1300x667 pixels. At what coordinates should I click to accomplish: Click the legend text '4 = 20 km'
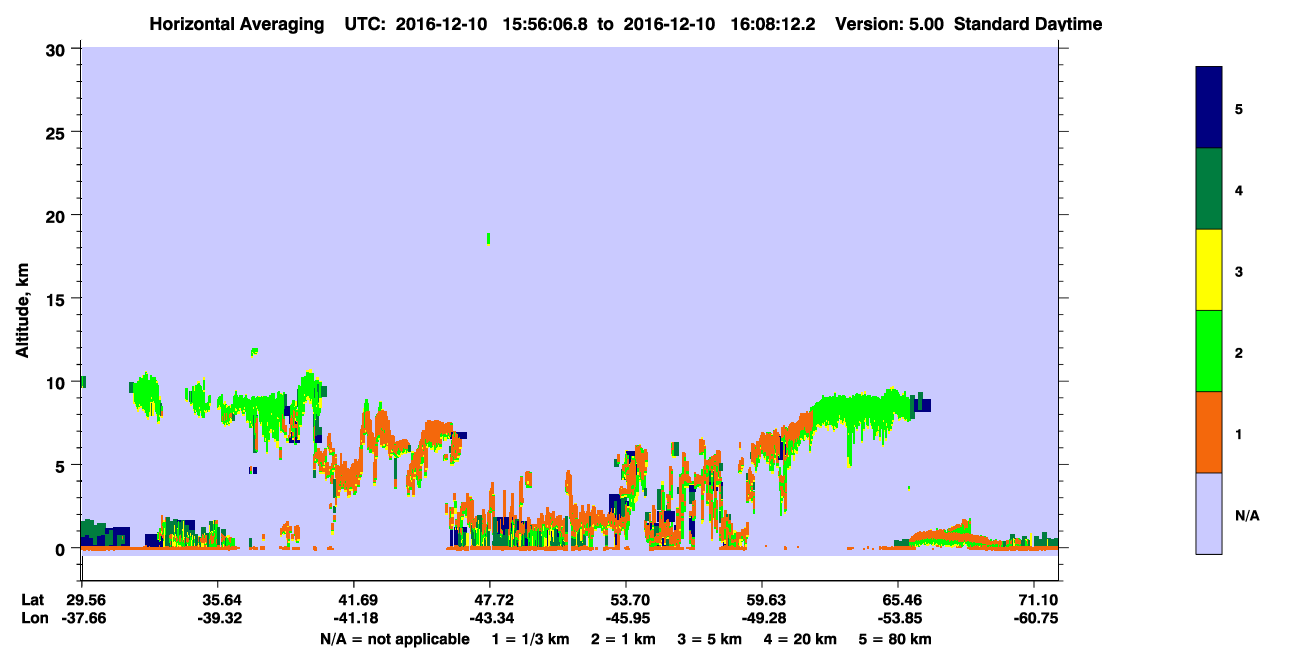[x=802, y=639]
